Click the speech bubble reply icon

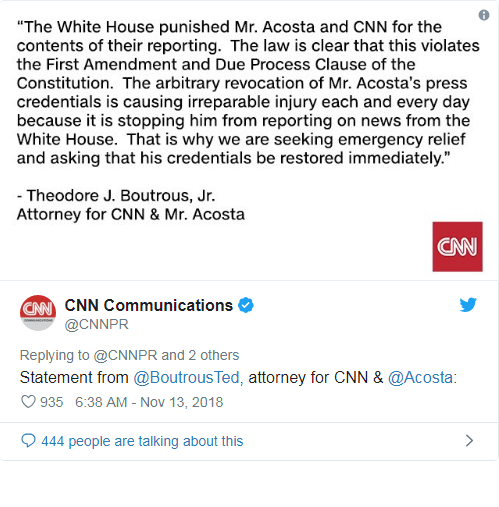28,441
